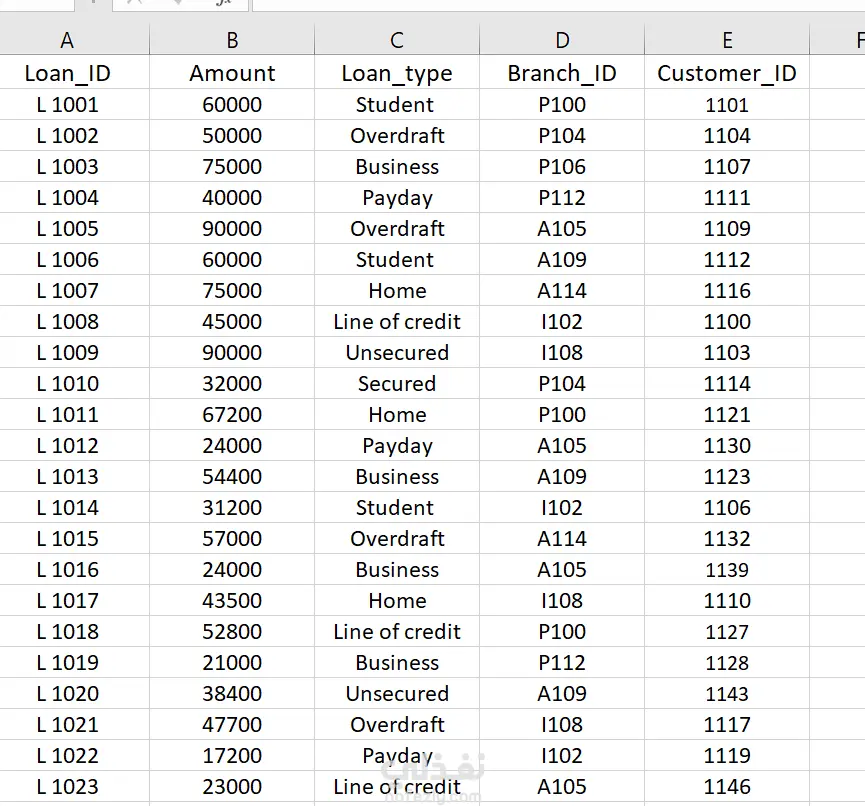This screenshot has width=865, height=806.
Task: Select the cell with Customer_ID 1100
Action: click(727, 321)
